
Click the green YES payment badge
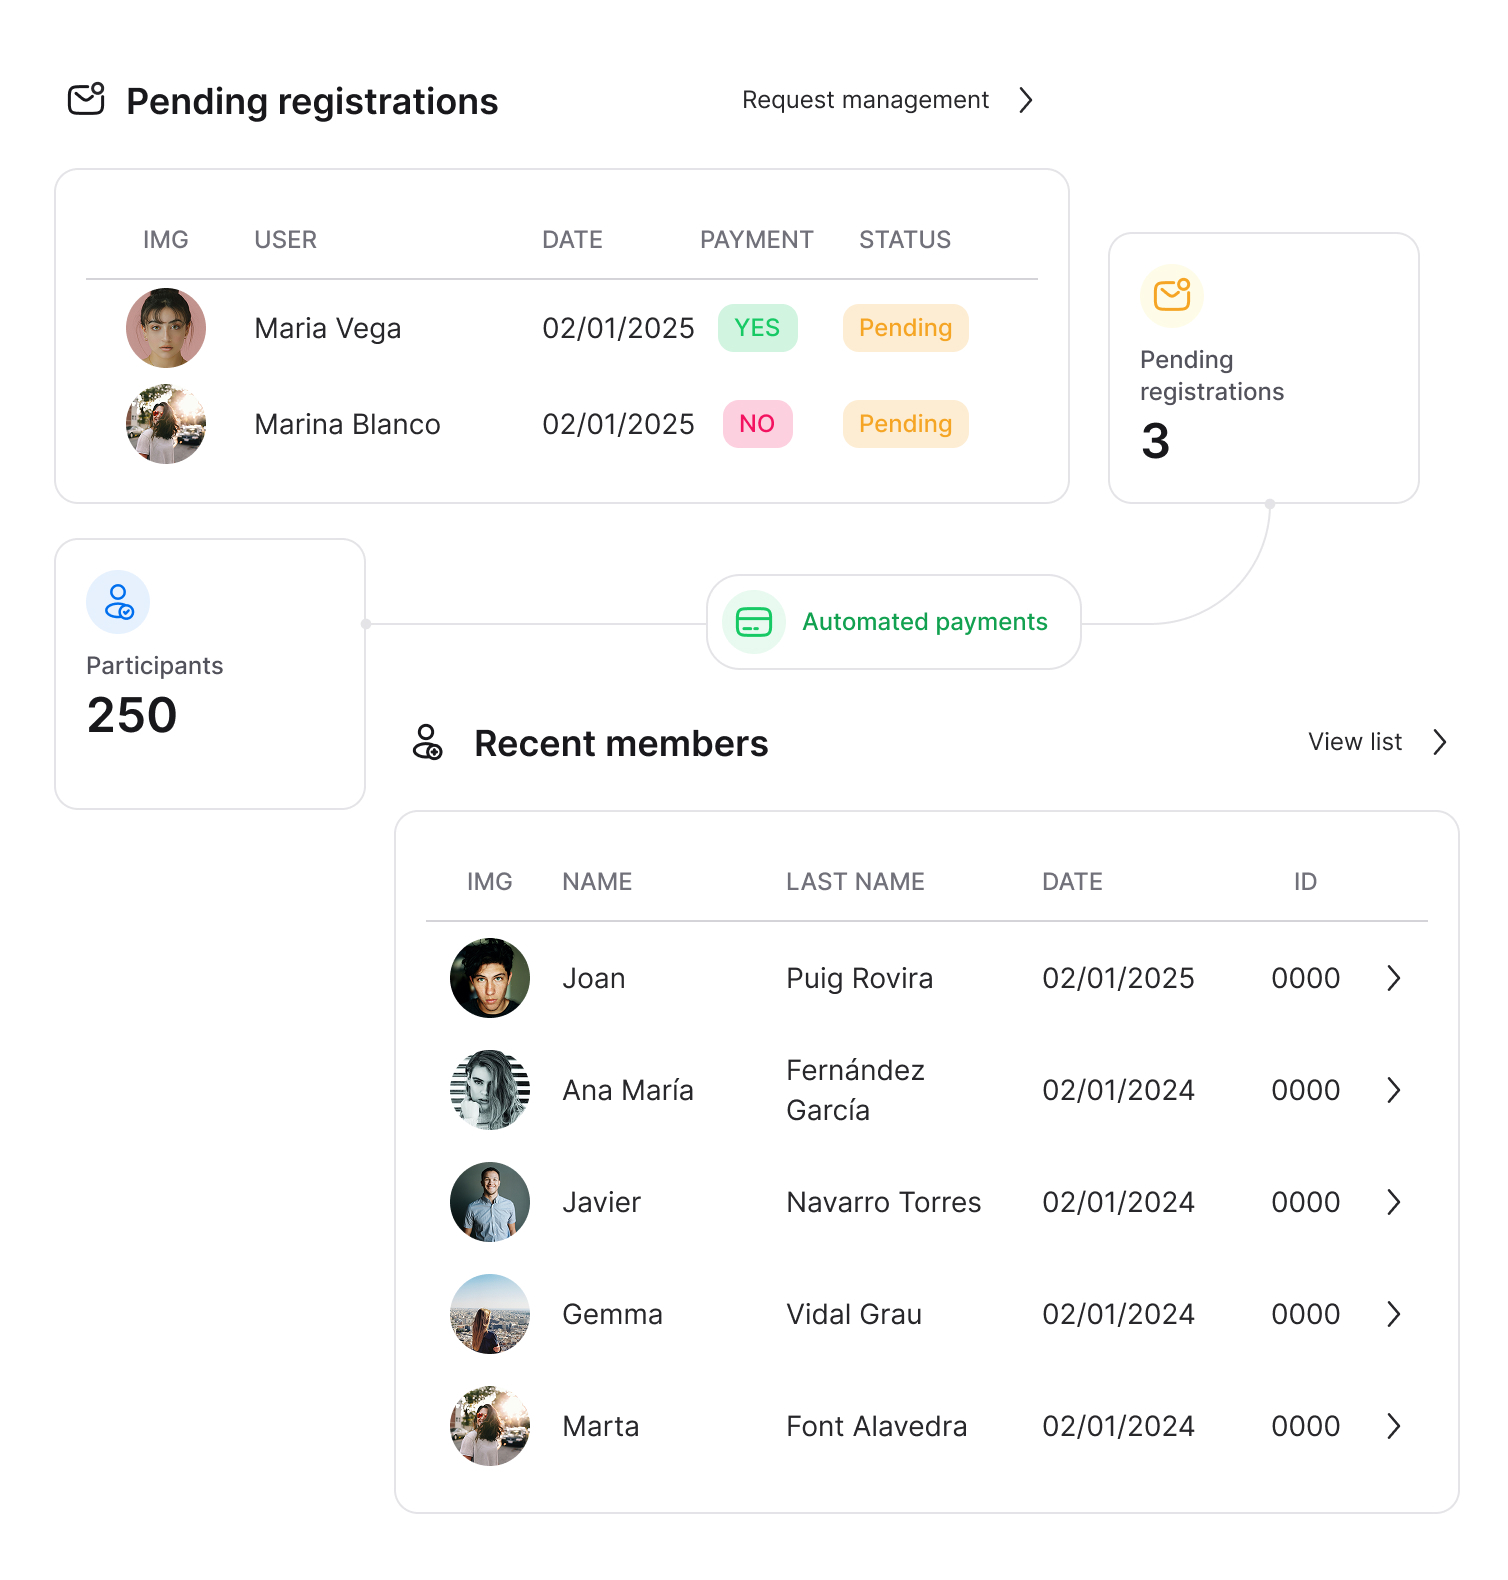[x=757, y=328]
